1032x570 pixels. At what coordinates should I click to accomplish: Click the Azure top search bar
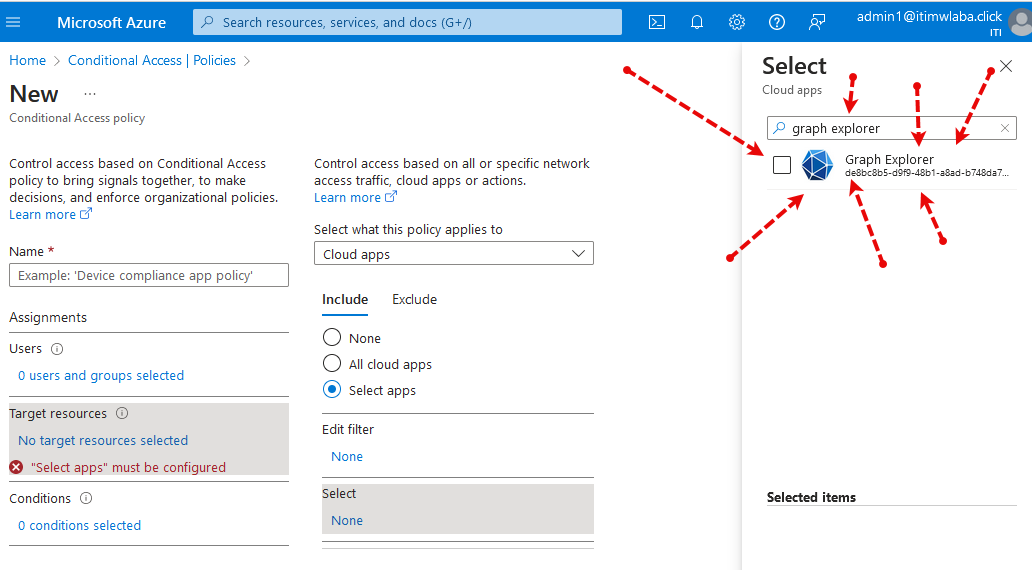pyautogui.click(x=407, y=22)
